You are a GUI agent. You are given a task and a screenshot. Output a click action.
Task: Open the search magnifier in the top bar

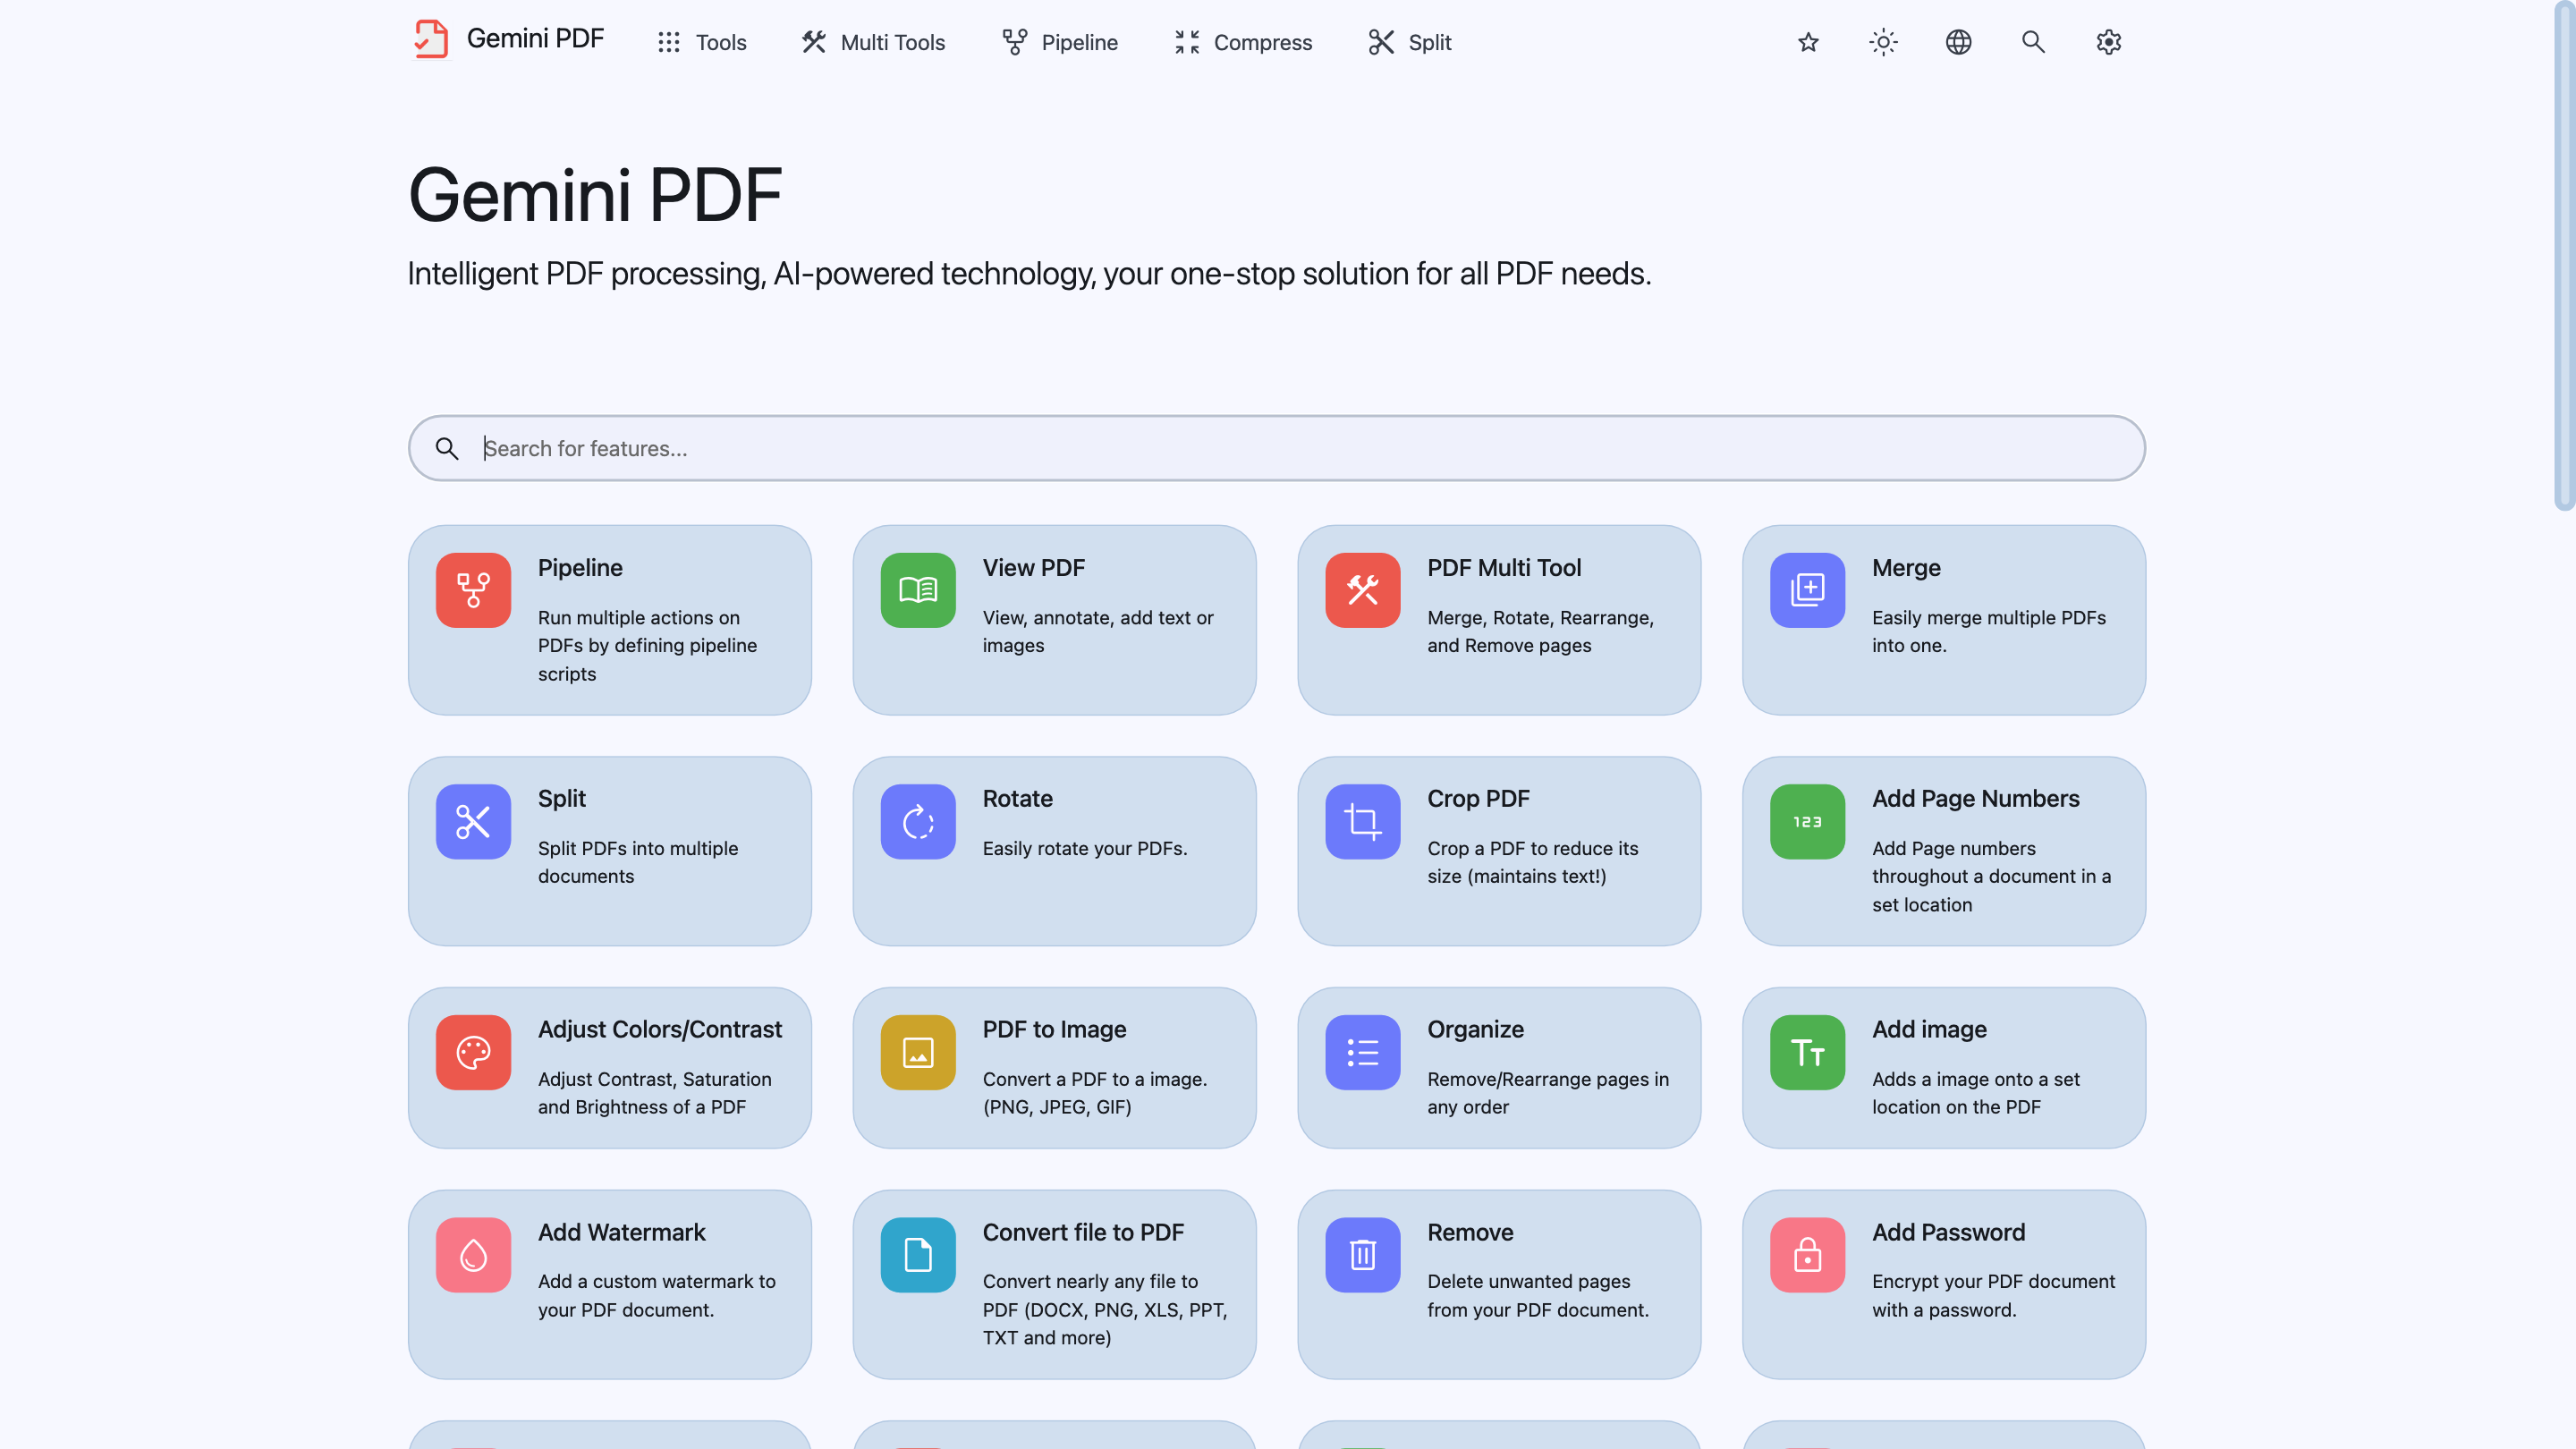[2032, 42]
